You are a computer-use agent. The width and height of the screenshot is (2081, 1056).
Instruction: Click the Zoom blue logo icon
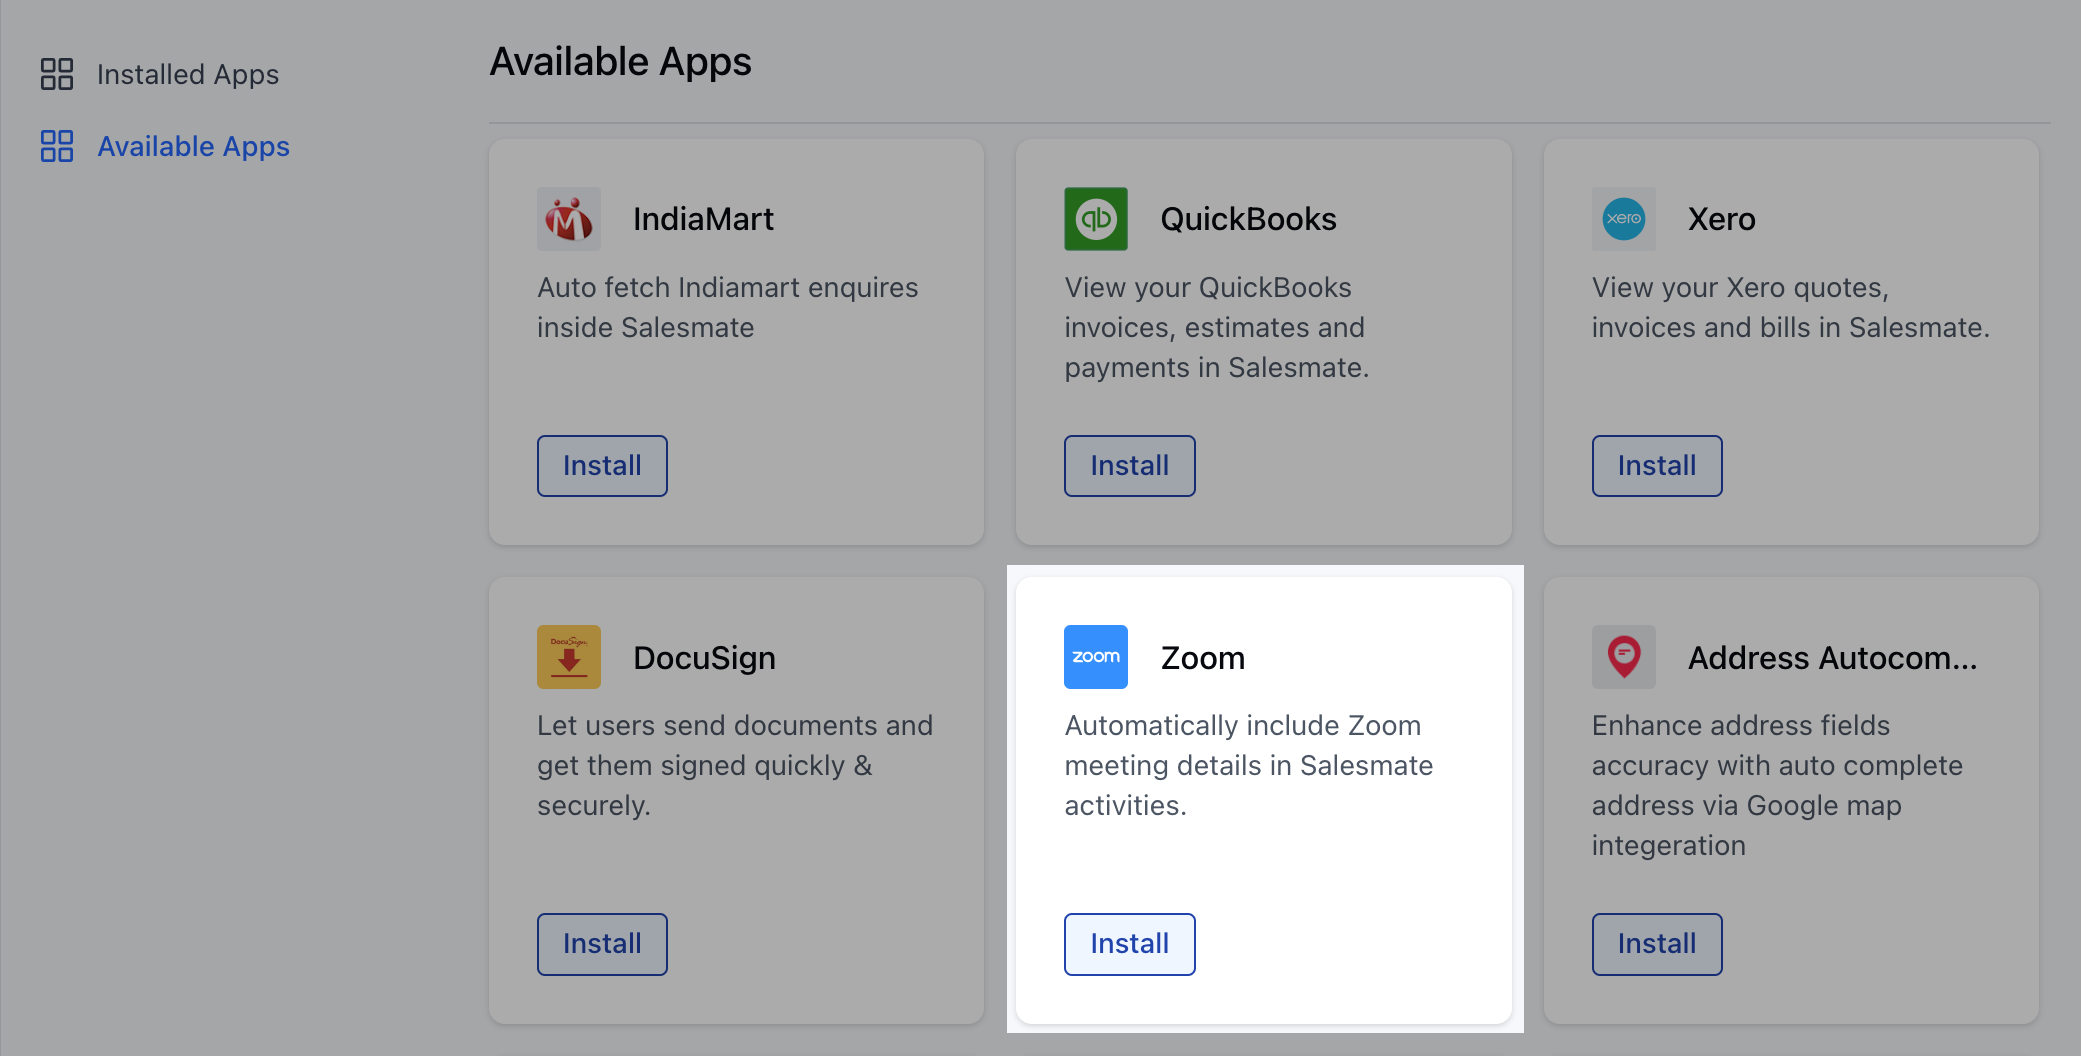(x=1096, y=657)
